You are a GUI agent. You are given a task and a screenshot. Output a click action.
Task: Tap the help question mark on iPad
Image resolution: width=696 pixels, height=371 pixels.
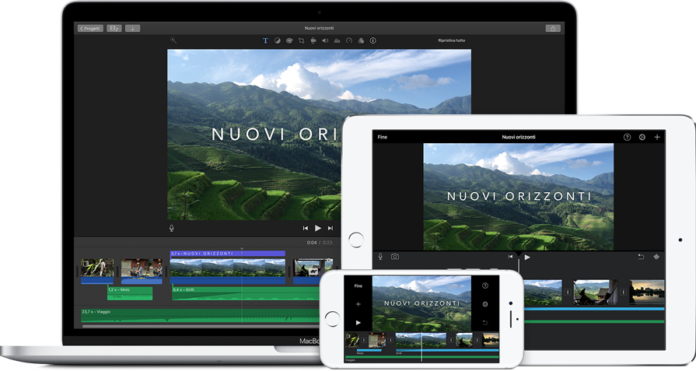tap(627, 137)
